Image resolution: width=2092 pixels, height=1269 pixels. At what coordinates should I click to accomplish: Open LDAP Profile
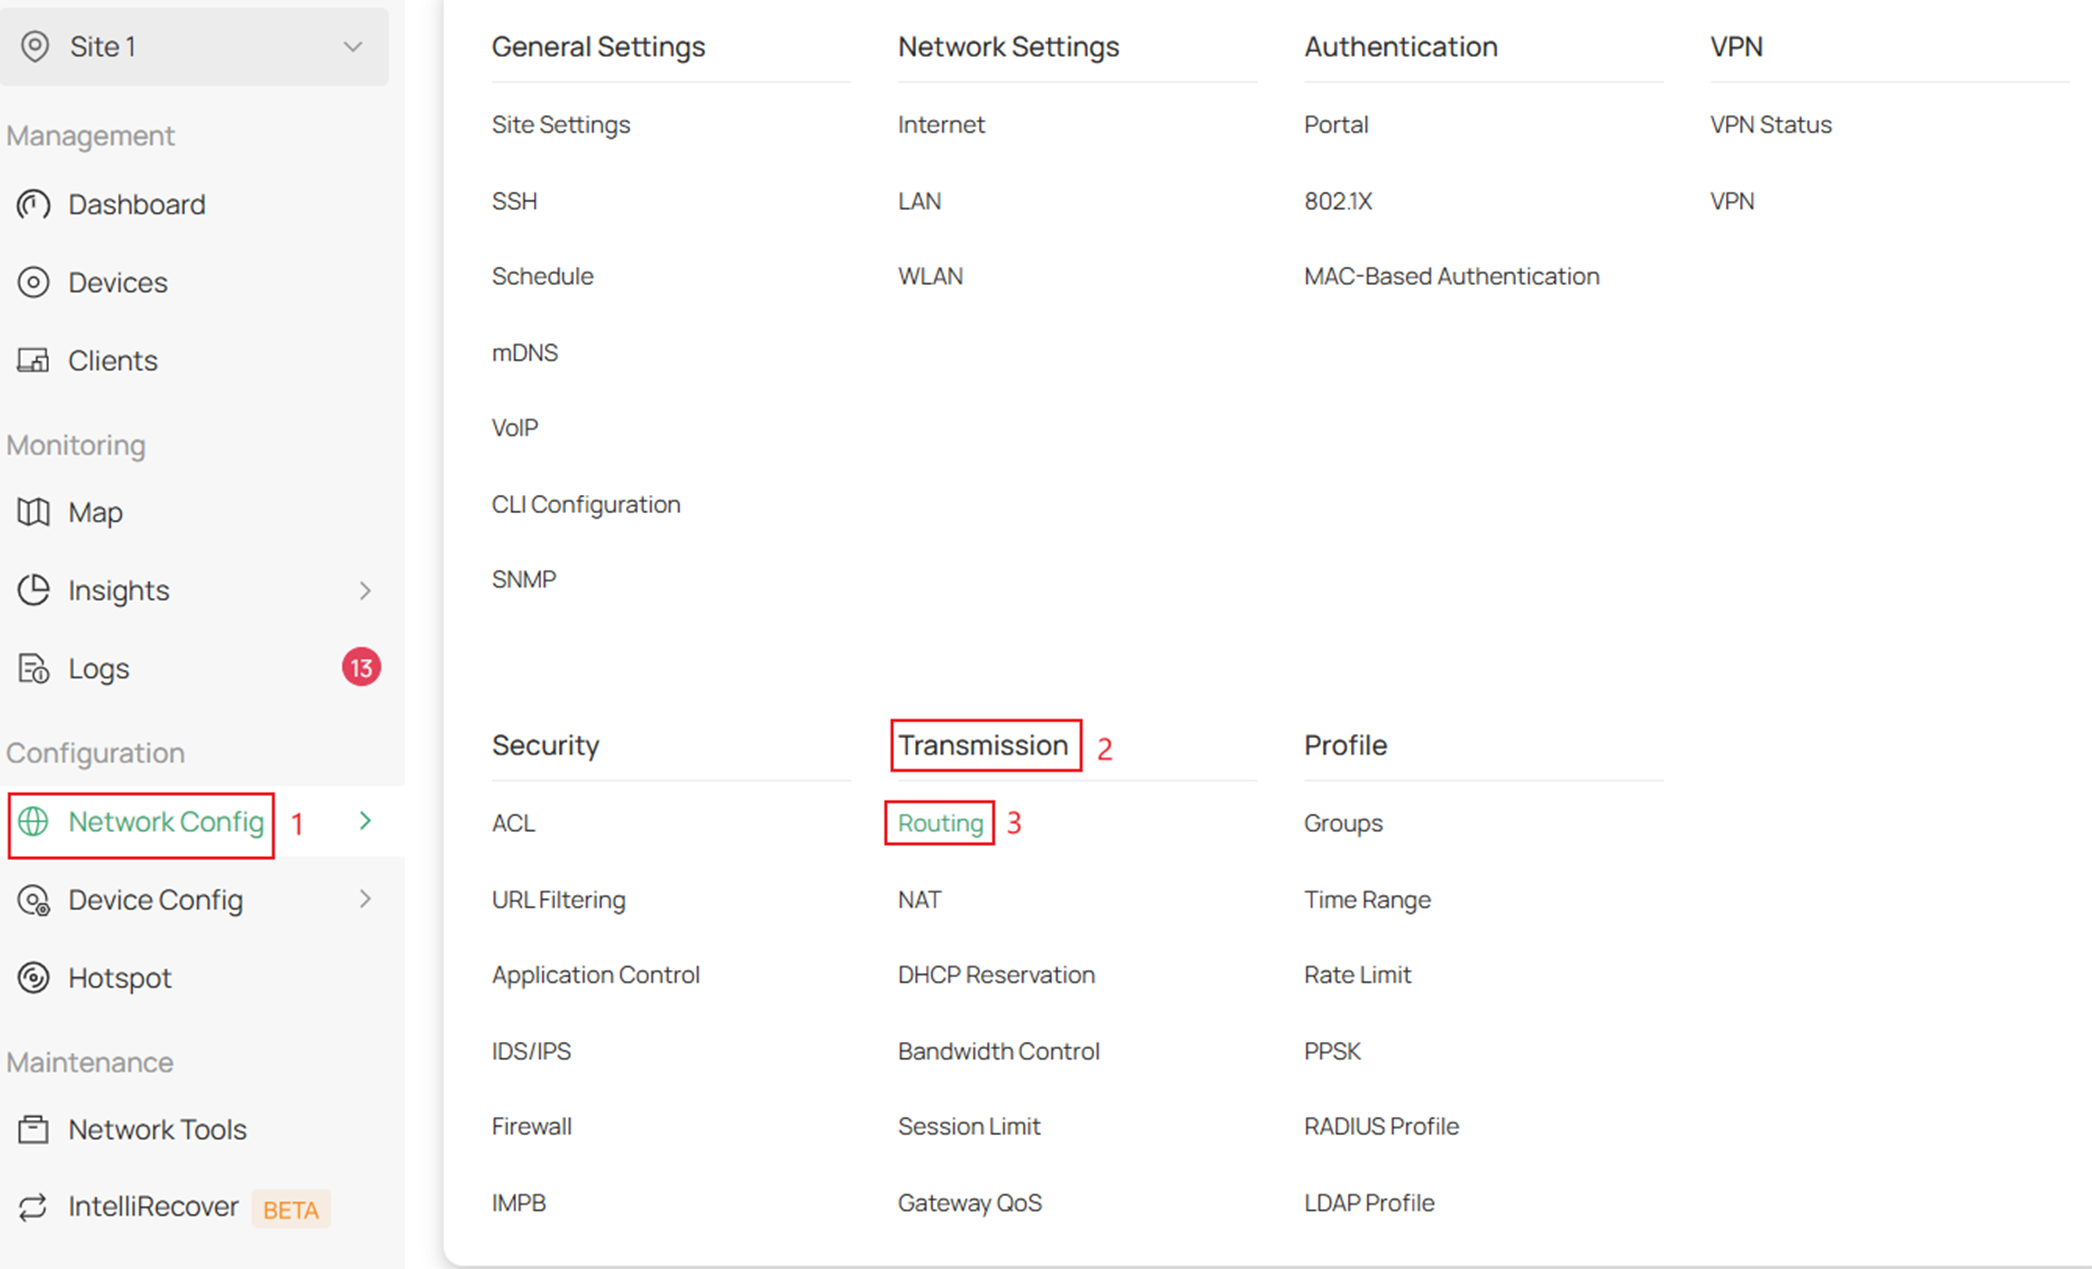1369,1203
